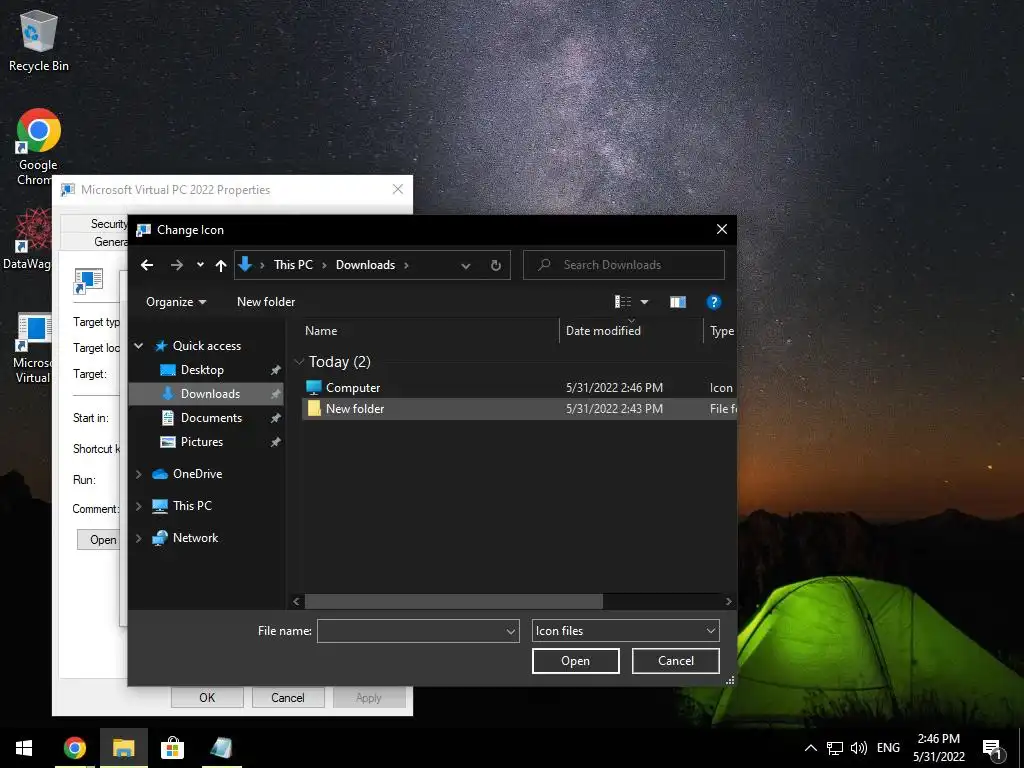Select the New folder item icon
Image resolution: width=1024 pixels, height=768 pixels.
pos(313,409)
